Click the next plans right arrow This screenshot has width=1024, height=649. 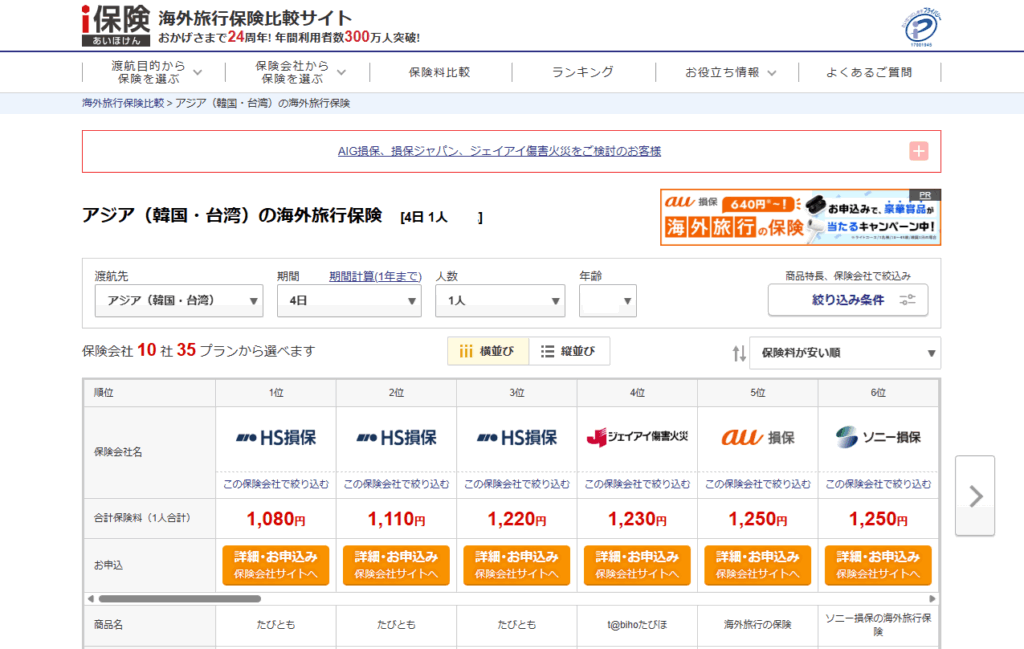(x=975, y=495)
